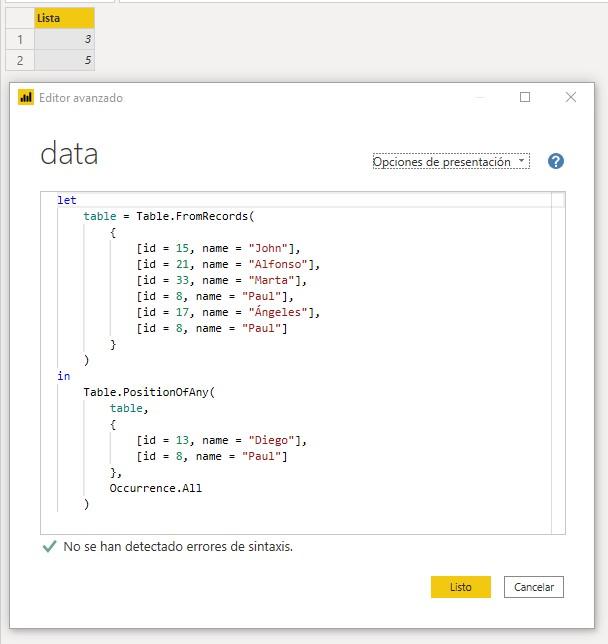Select row number 1 in the table
The image size is (608, 644).
tap(19, 39)
